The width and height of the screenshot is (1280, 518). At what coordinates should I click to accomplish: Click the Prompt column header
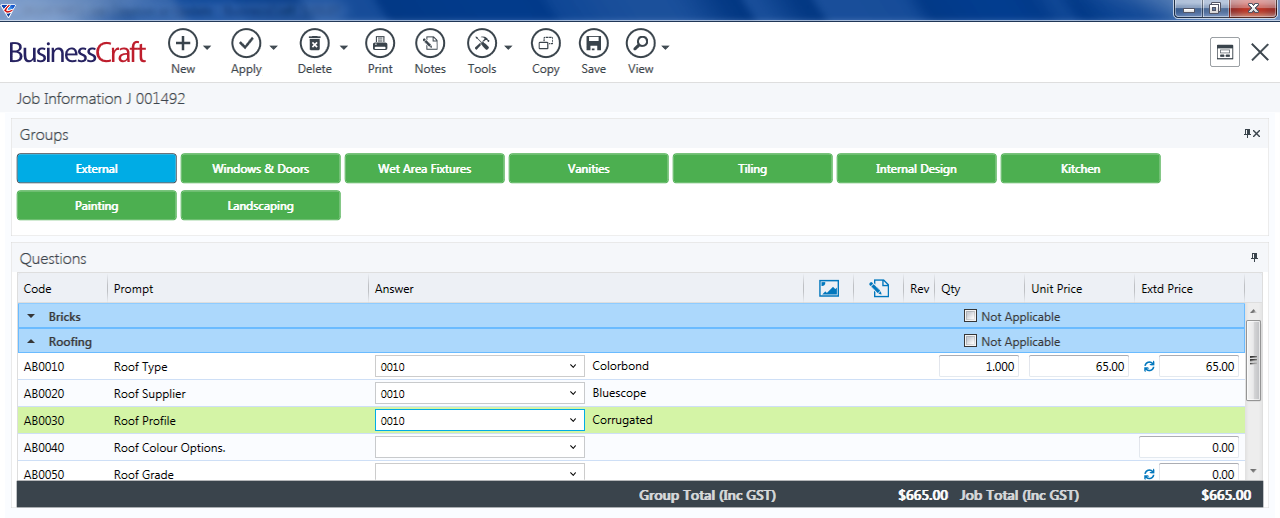[238, 289]
